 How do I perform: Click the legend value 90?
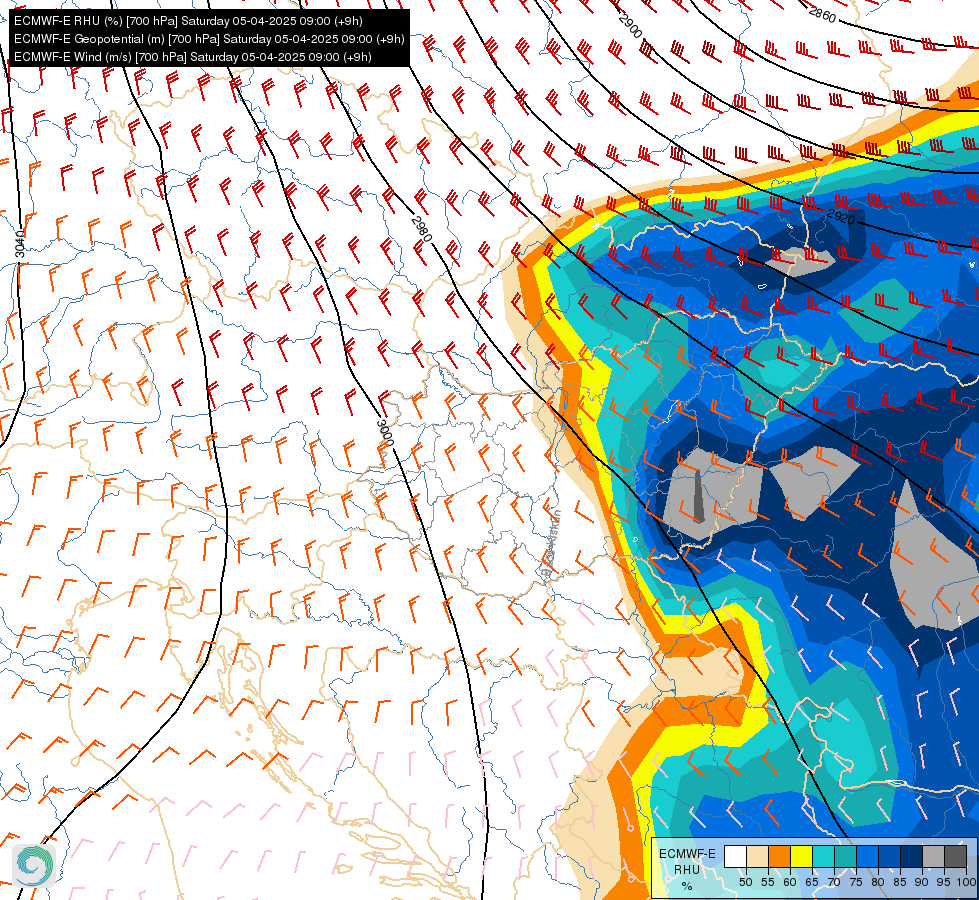(922, 882)
